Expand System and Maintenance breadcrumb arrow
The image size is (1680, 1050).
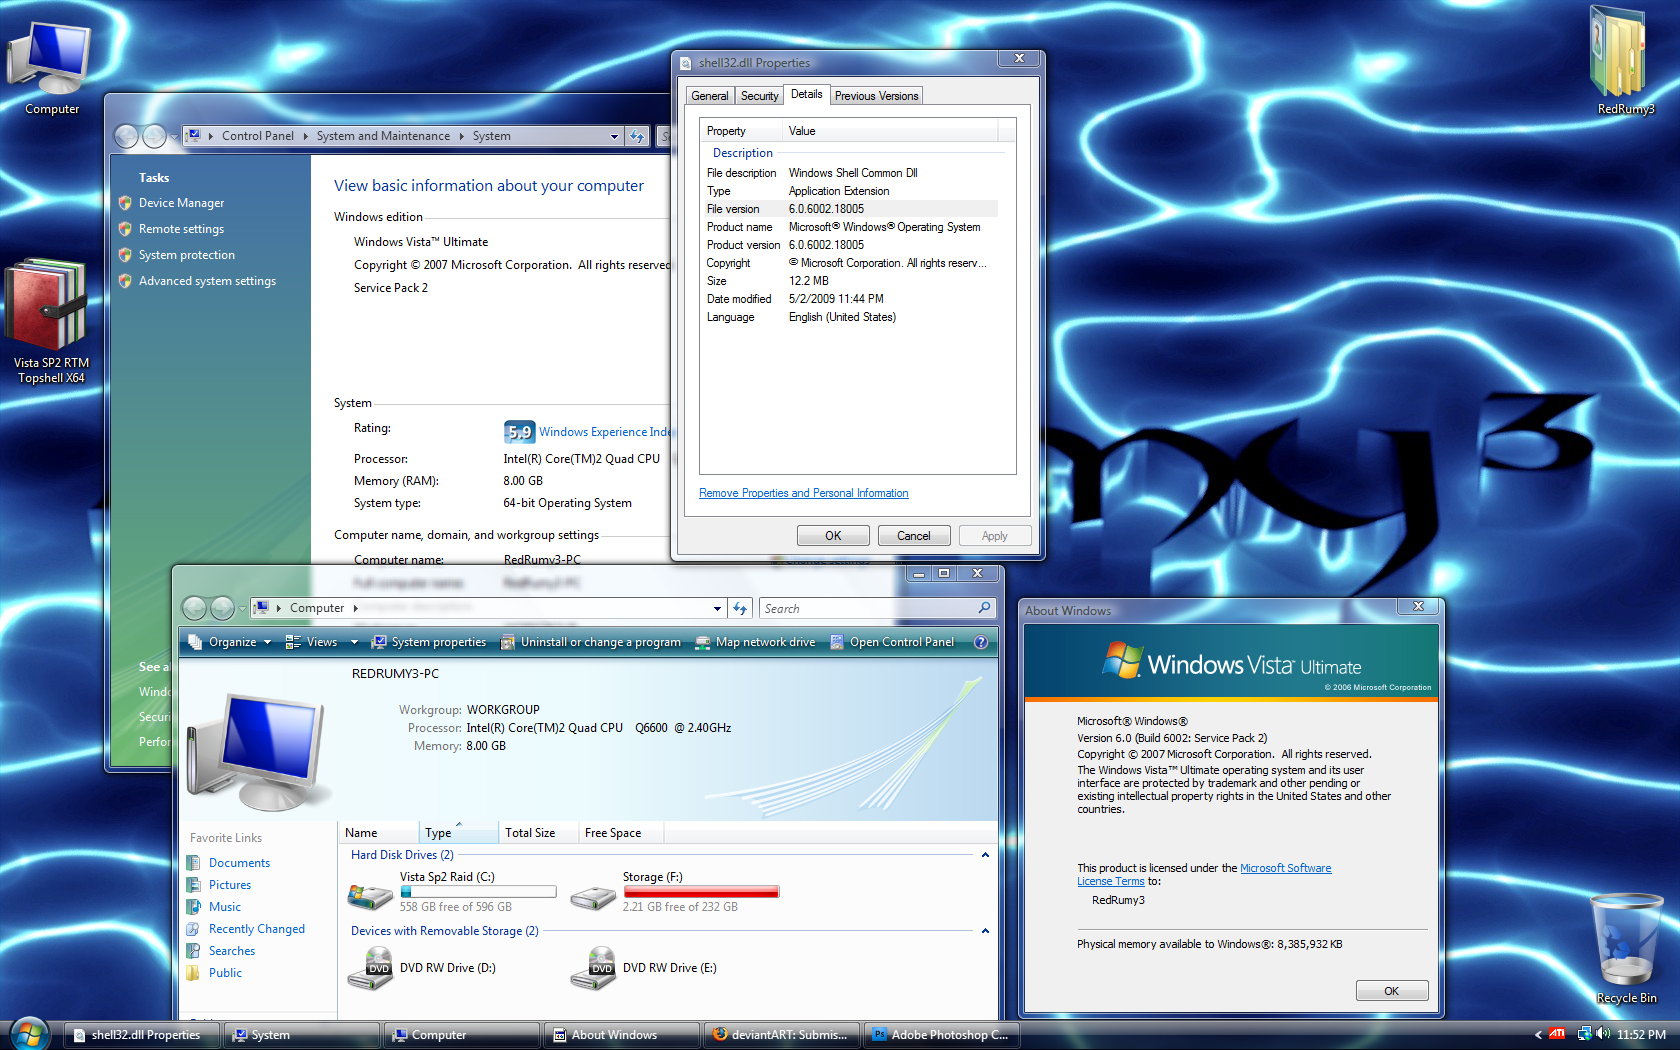pos(461,136)
